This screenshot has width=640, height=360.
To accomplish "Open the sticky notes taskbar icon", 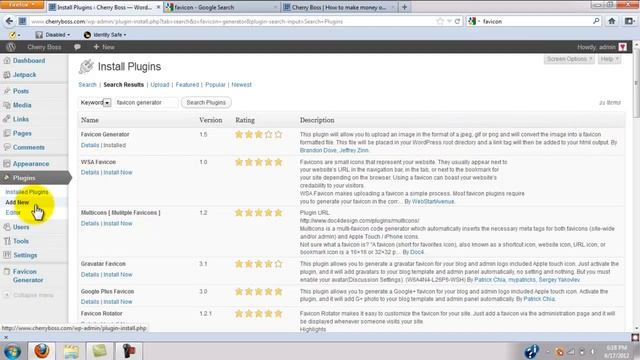I will click(x=99, y=351).
